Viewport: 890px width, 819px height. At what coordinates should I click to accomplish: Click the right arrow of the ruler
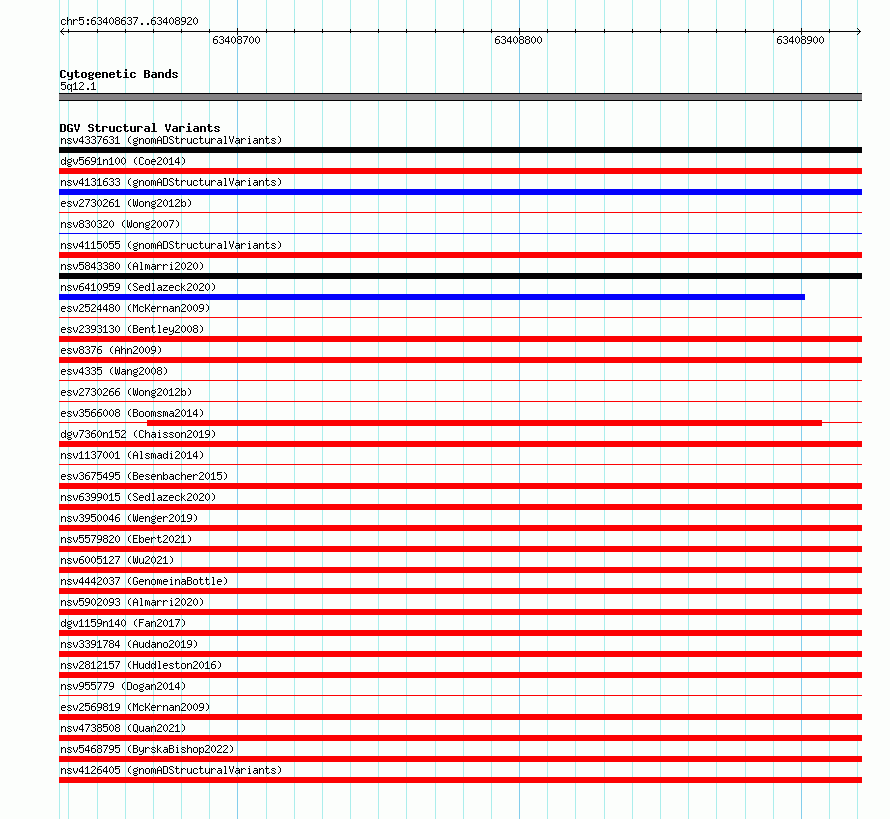(x=859, y=31)
